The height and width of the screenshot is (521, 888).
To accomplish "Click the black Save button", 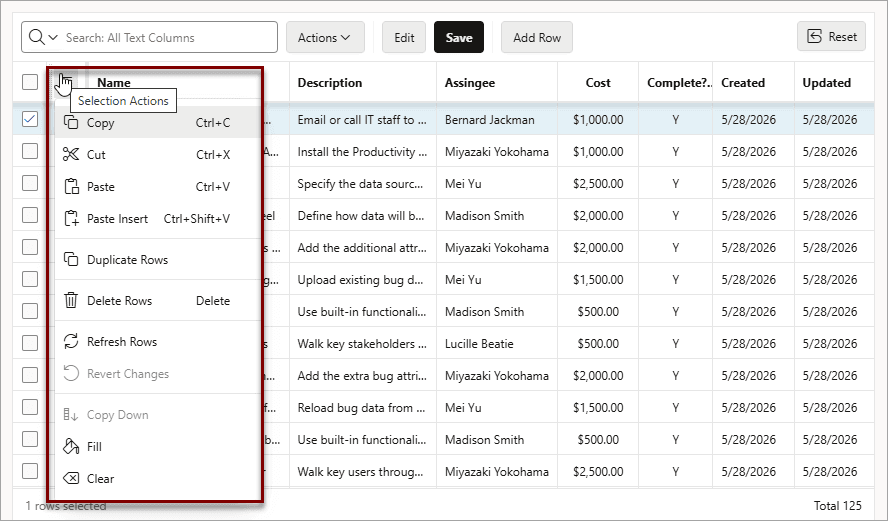I will 459,37.
